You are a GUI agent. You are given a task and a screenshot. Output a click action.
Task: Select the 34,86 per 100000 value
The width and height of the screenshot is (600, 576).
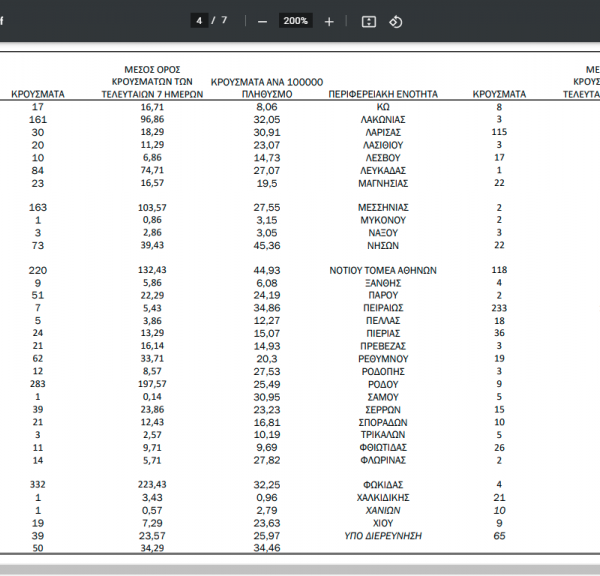pos(267,308)
